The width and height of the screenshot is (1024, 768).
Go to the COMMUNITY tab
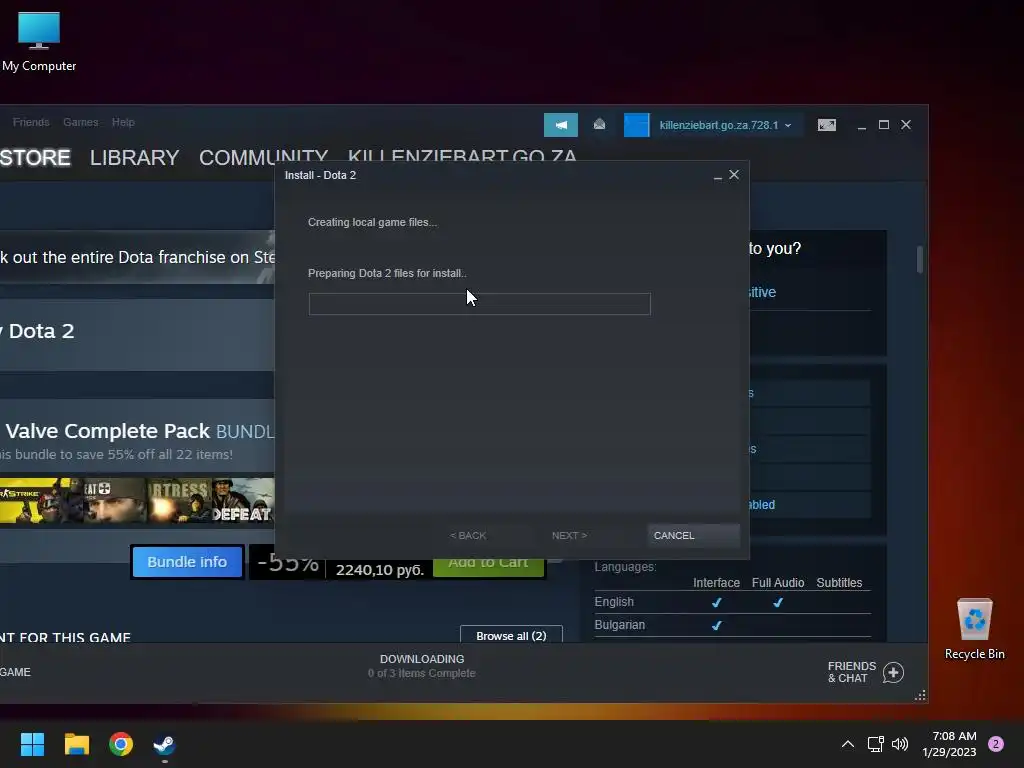263,155
